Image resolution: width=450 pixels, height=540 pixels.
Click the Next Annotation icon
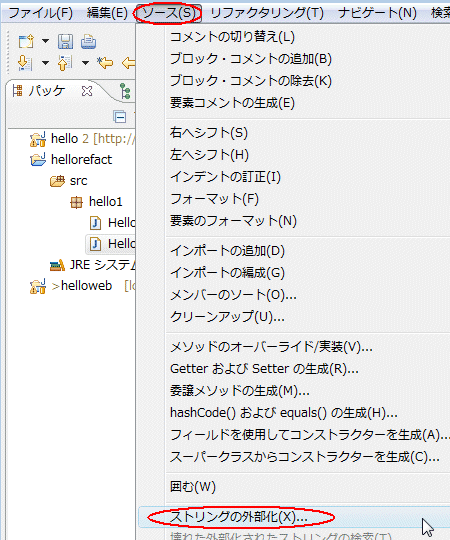point(25,63)
